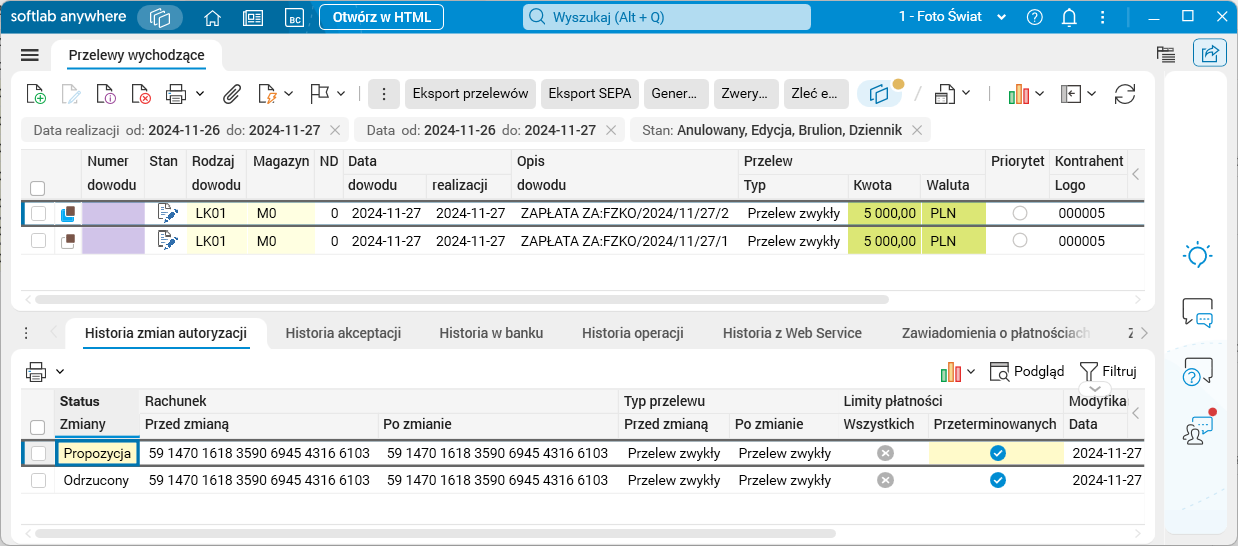Click the list view settings icon
1238x546 pixels.
tap(1165, 54)
